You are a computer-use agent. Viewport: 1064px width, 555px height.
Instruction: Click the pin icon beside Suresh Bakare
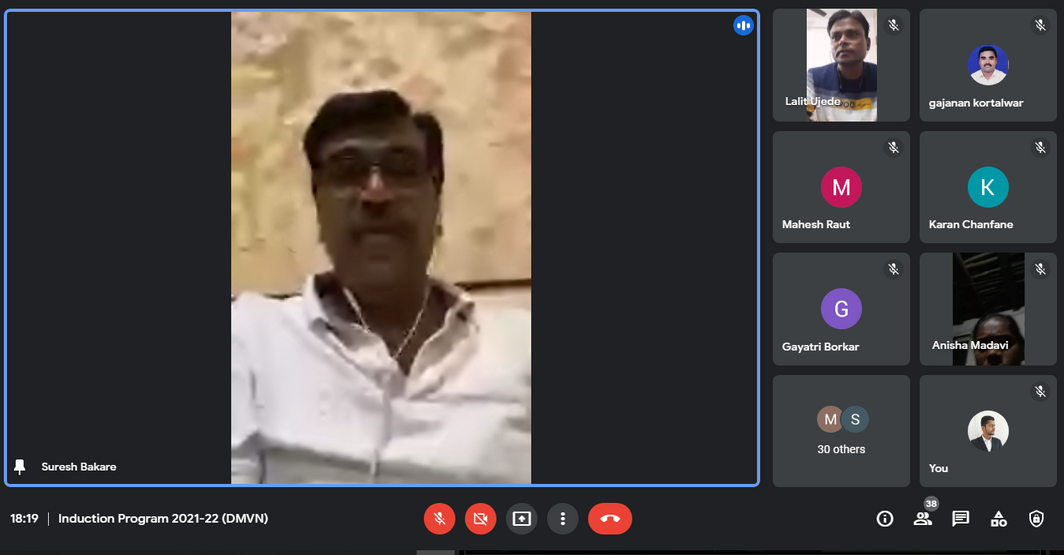pos(20,467)
